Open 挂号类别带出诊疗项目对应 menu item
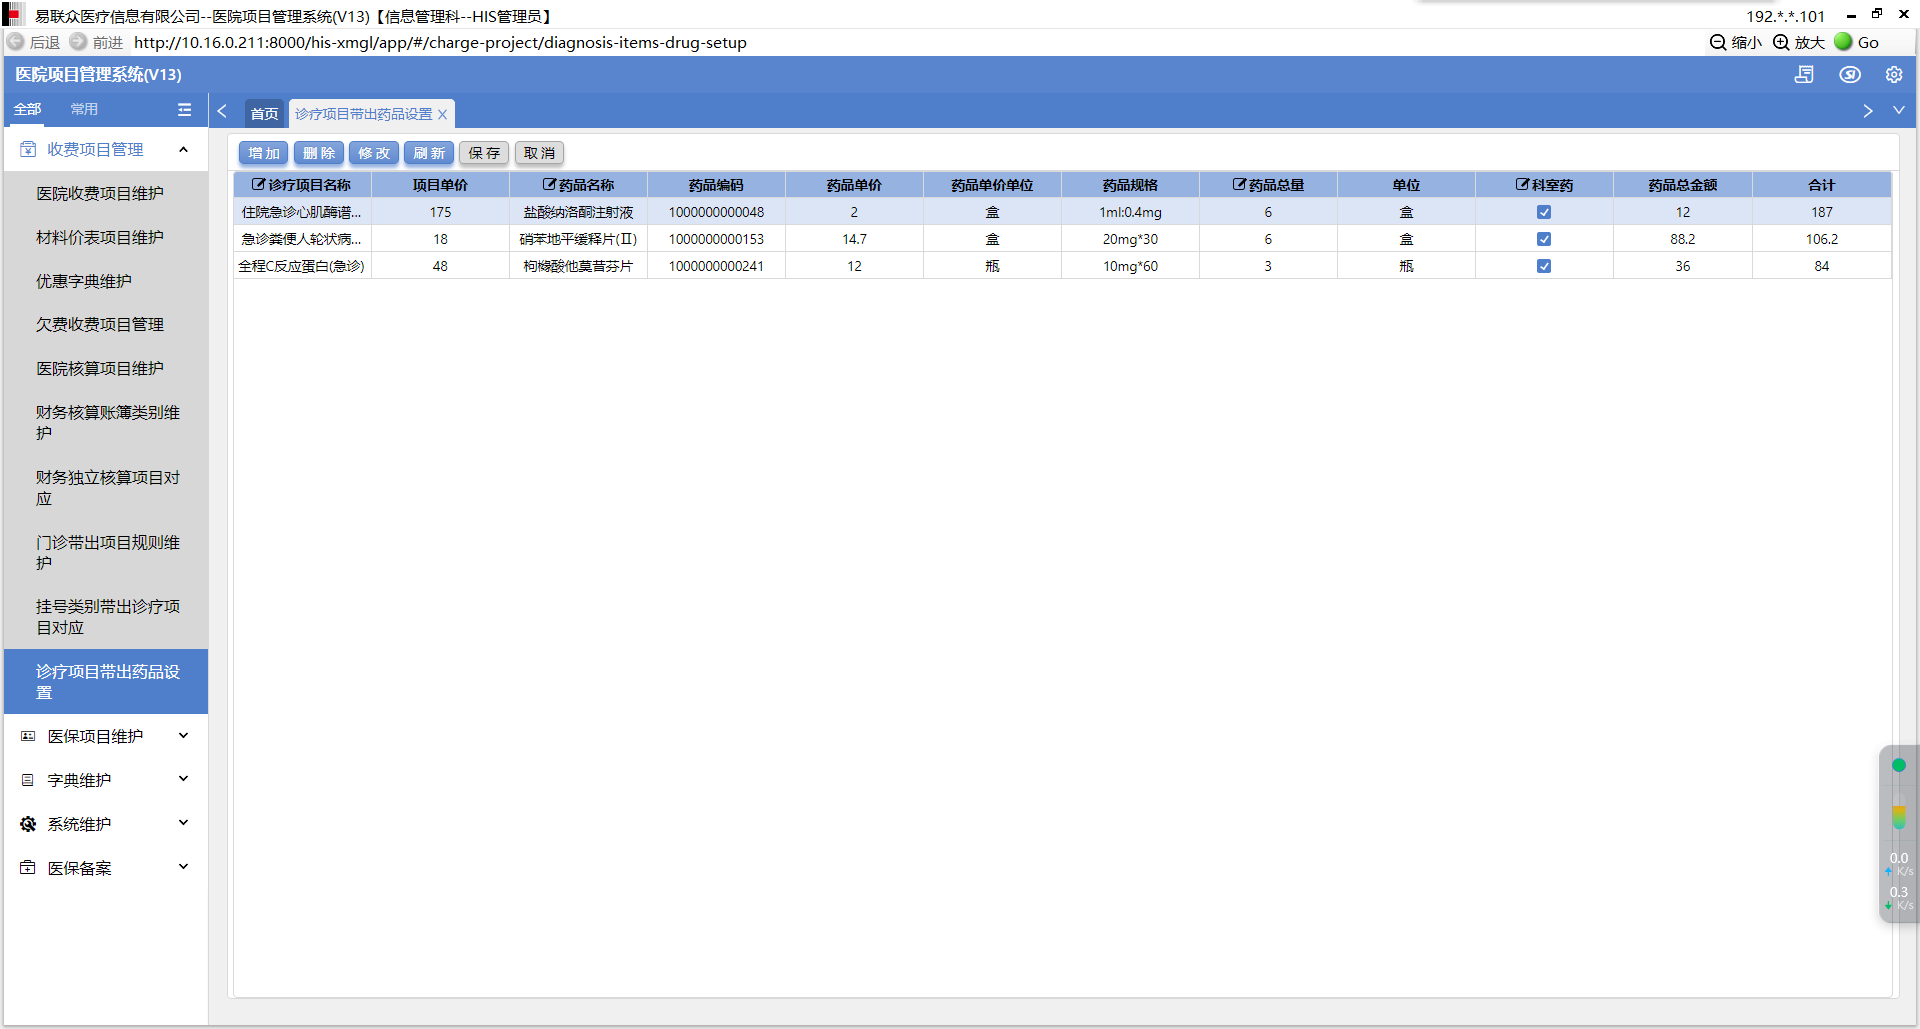This screenshot has width=1920, height=1029. [x=106, y=617]
